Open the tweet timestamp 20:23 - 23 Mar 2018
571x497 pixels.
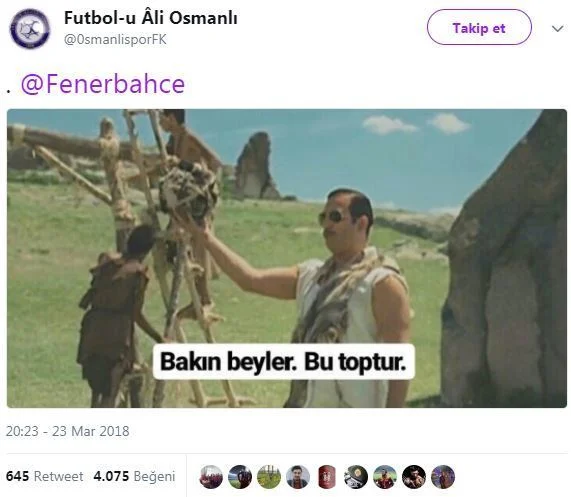pos(68,431)
